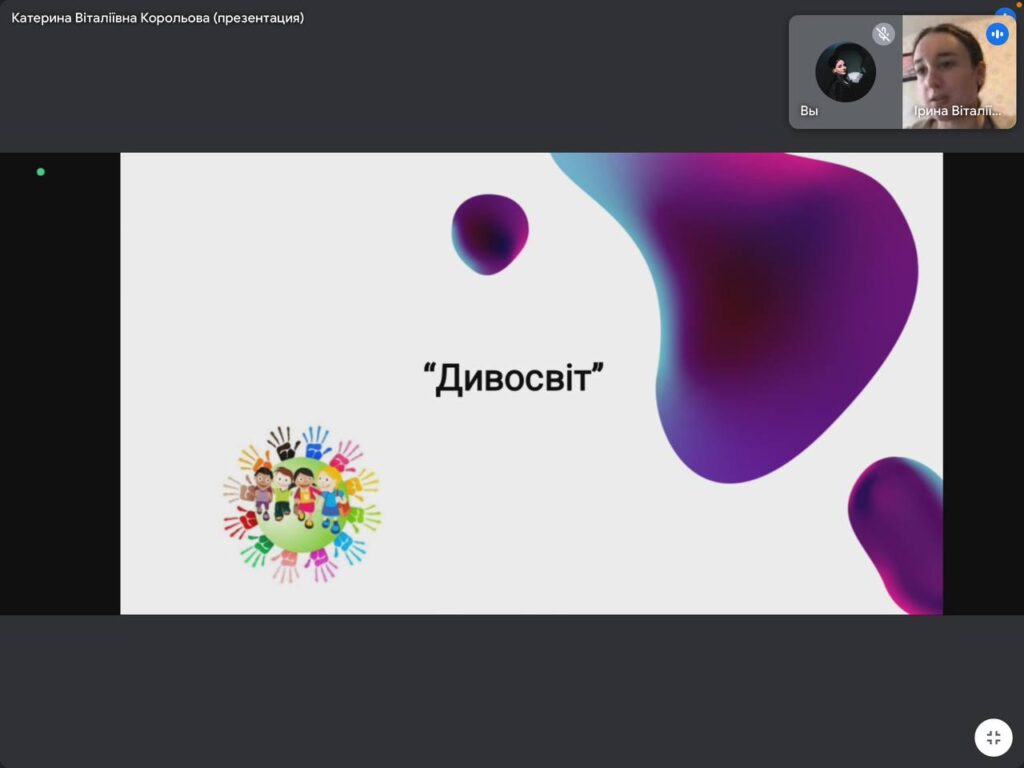Screen dimensions: 1024x768
Task: Click the empty dark area below the presentation
Action: [500, 690]
